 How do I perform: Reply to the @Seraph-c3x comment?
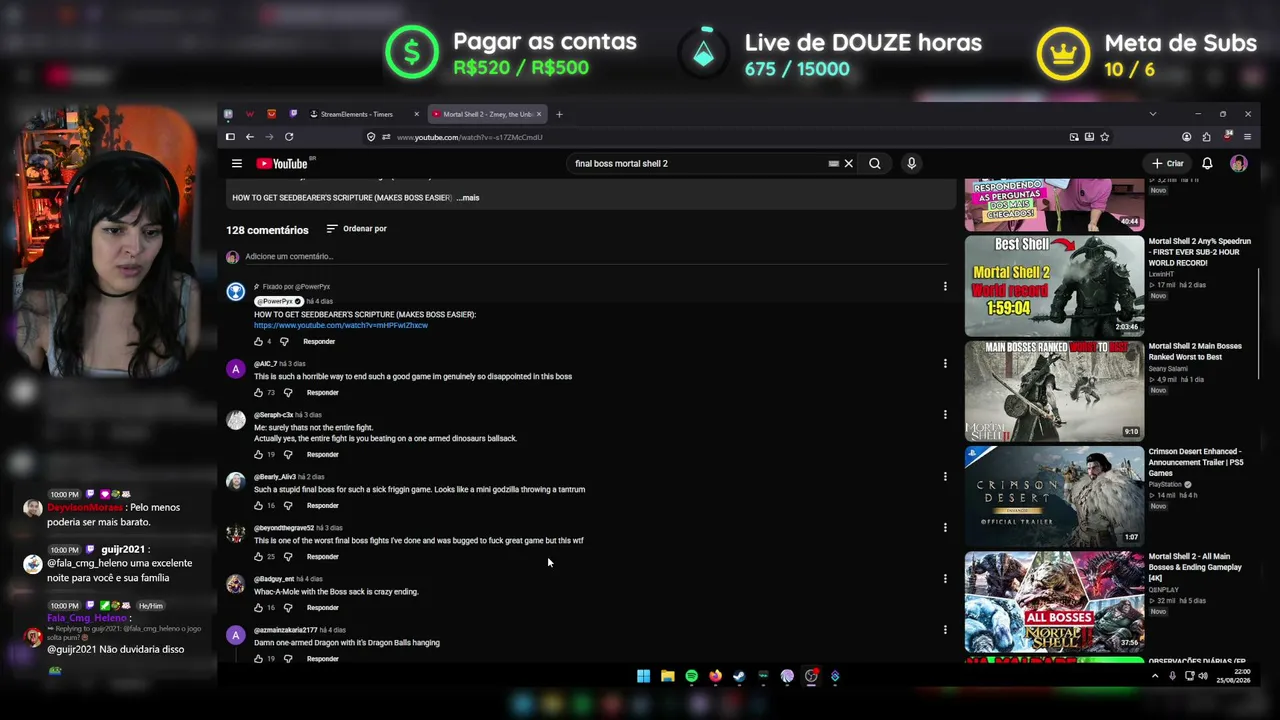(x=322, y=455)
